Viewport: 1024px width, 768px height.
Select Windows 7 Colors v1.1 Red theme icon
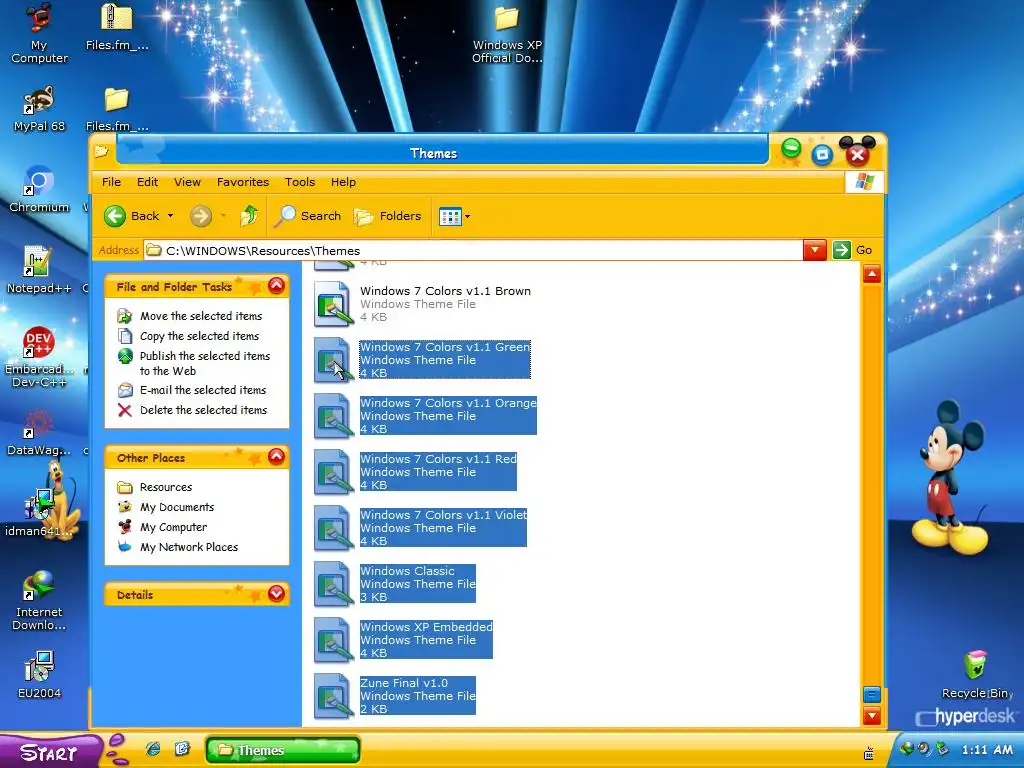pos(333,472)
